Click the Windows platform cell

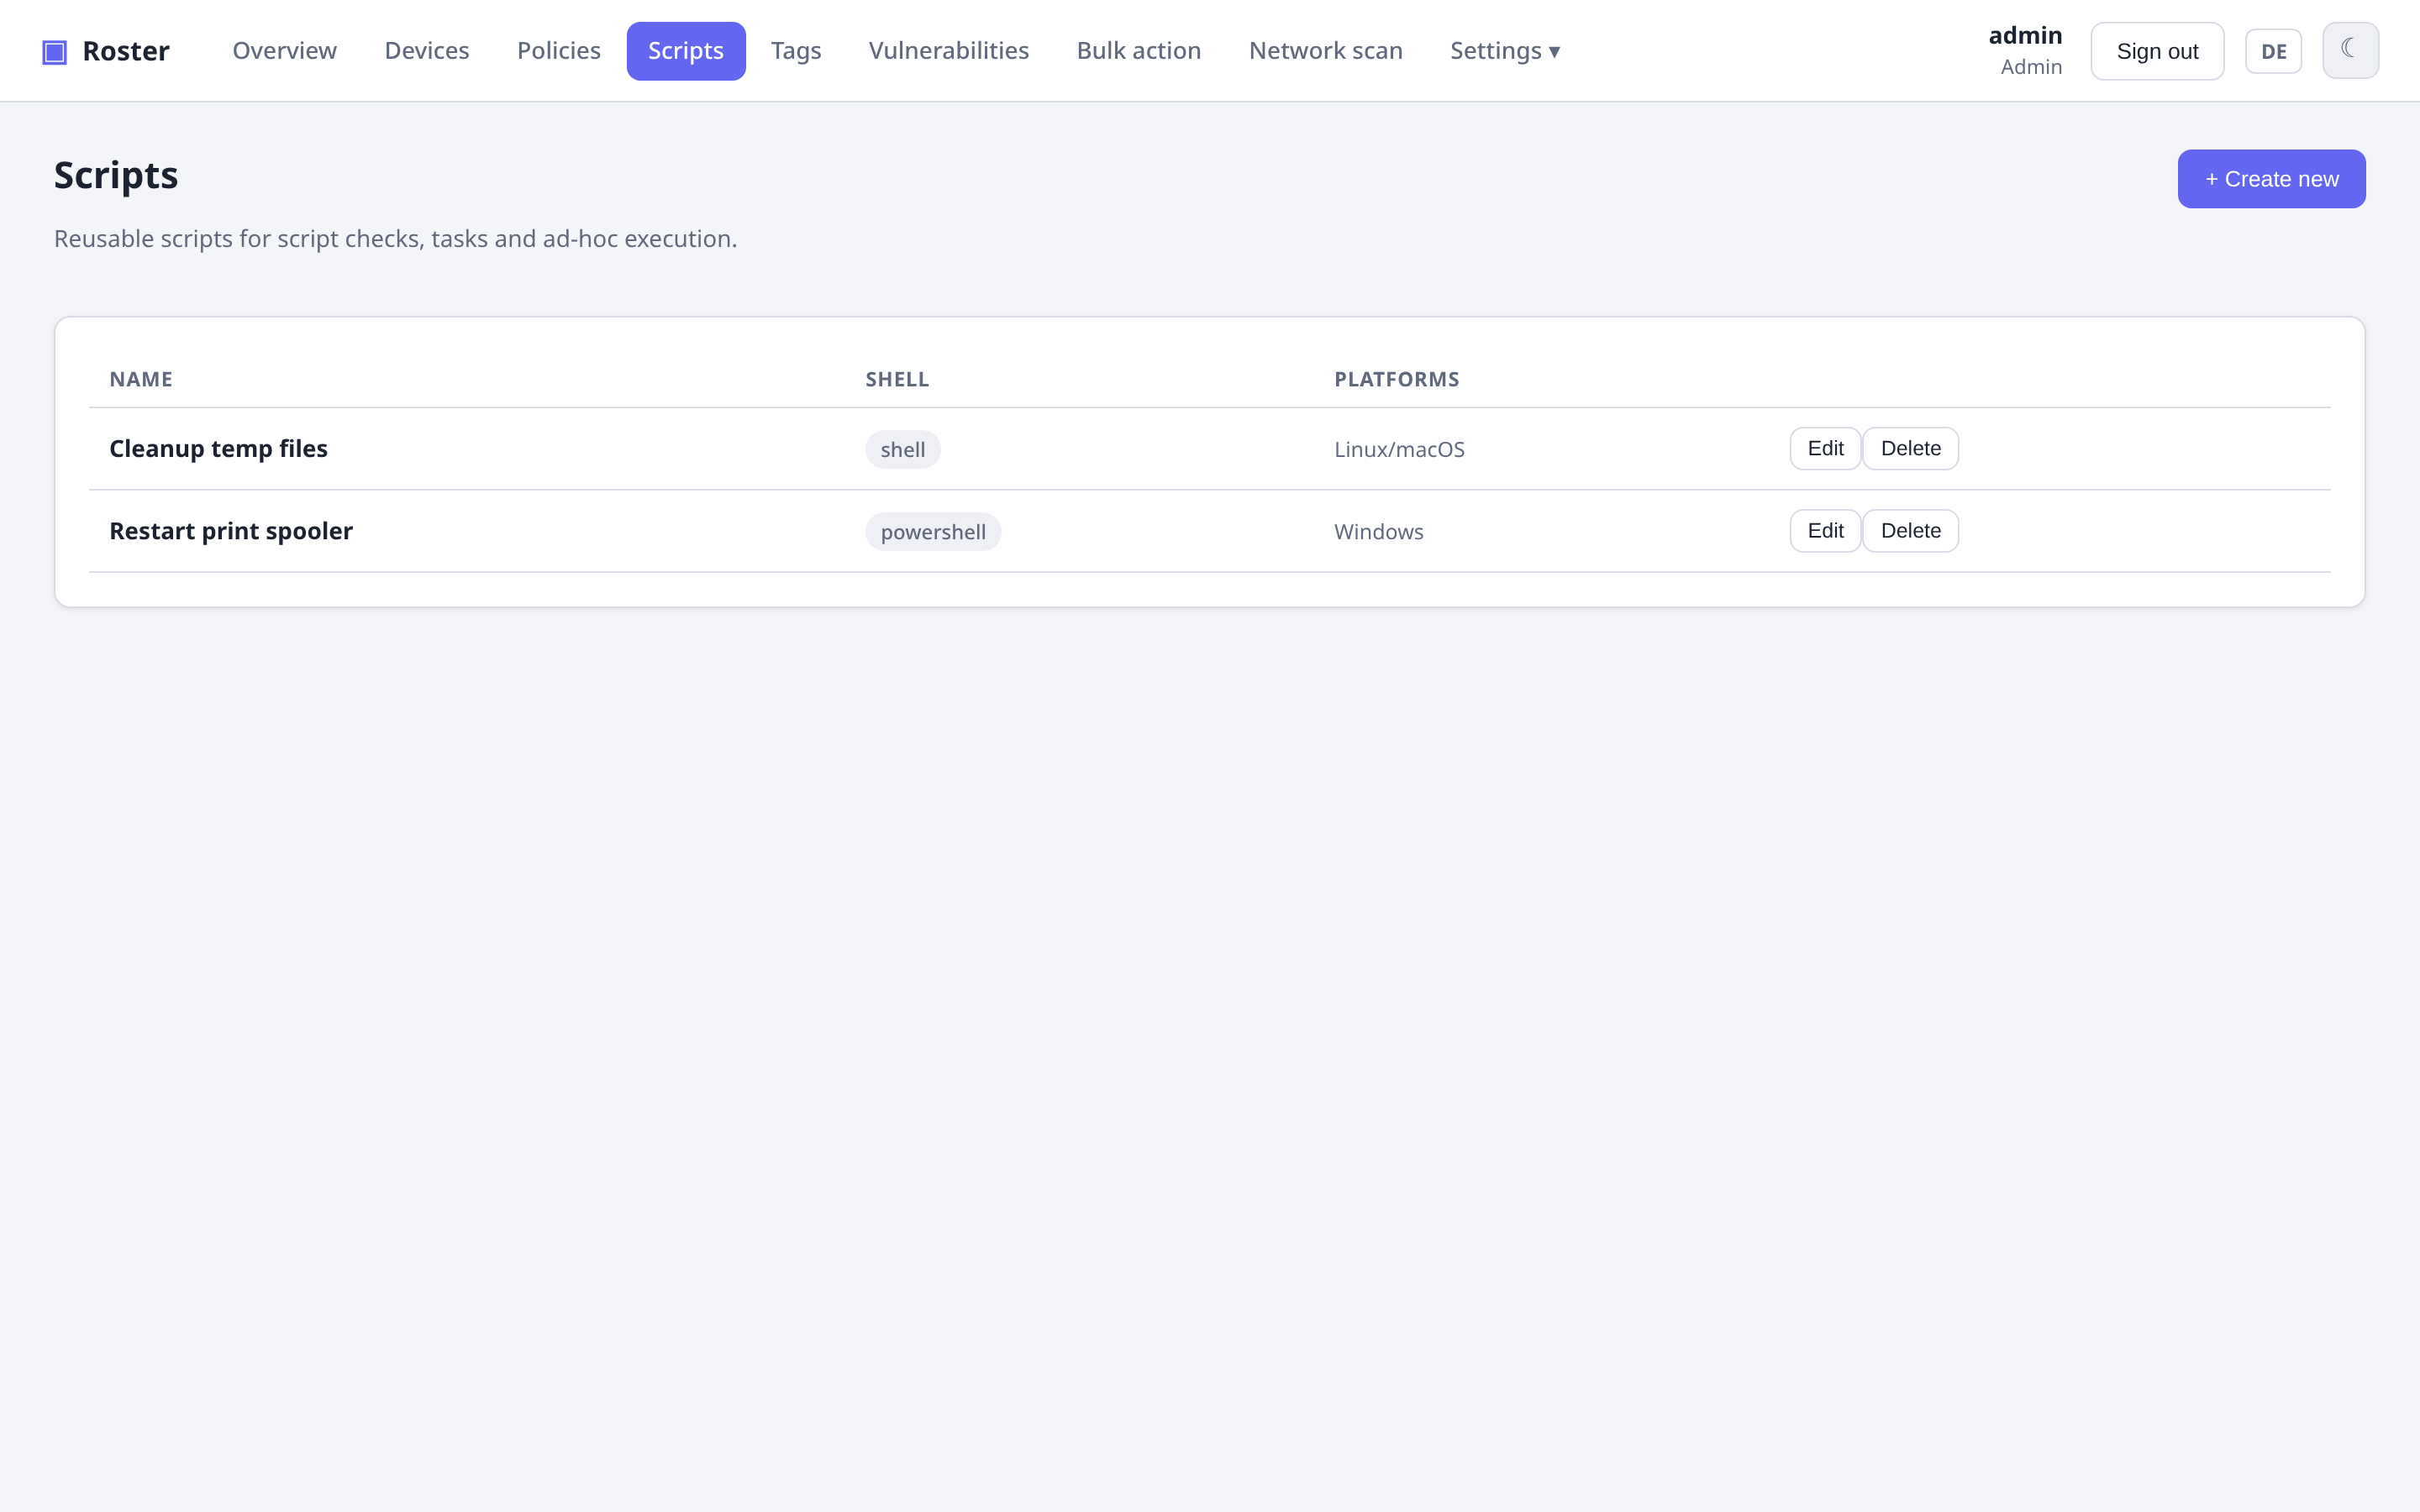[x=1378, y=532]
